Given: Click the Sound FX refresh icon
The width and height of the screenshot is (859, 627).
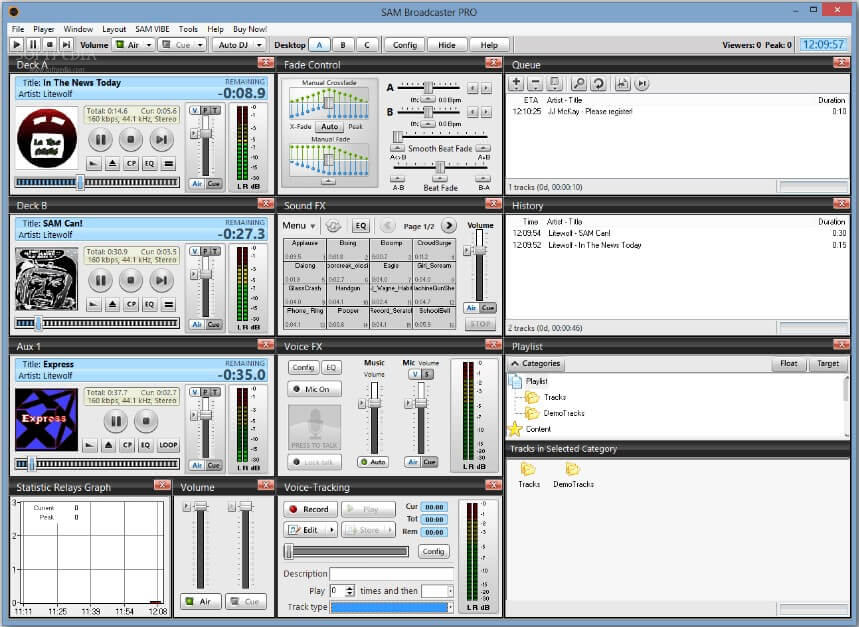Looking at the screenshot, I should pyautogui.click(x=333, y=226).
